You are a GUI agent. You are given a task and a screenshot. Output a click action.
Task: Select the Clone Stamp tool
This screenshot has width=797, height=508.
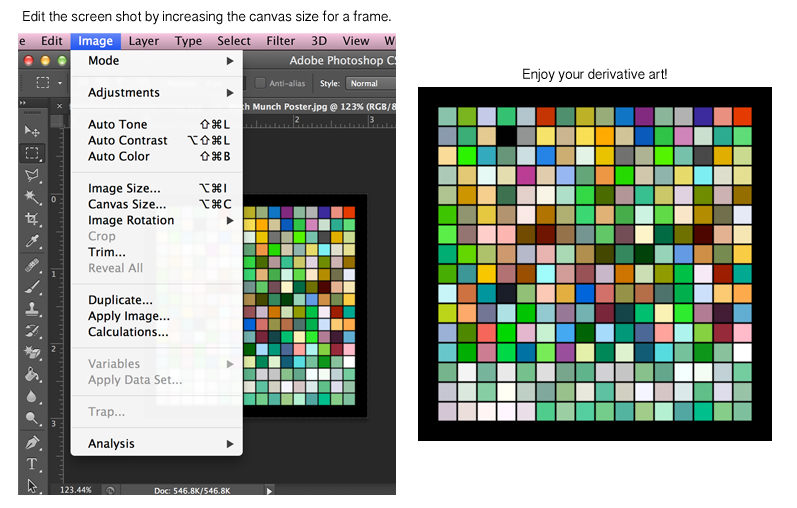[x=32, y=308]
